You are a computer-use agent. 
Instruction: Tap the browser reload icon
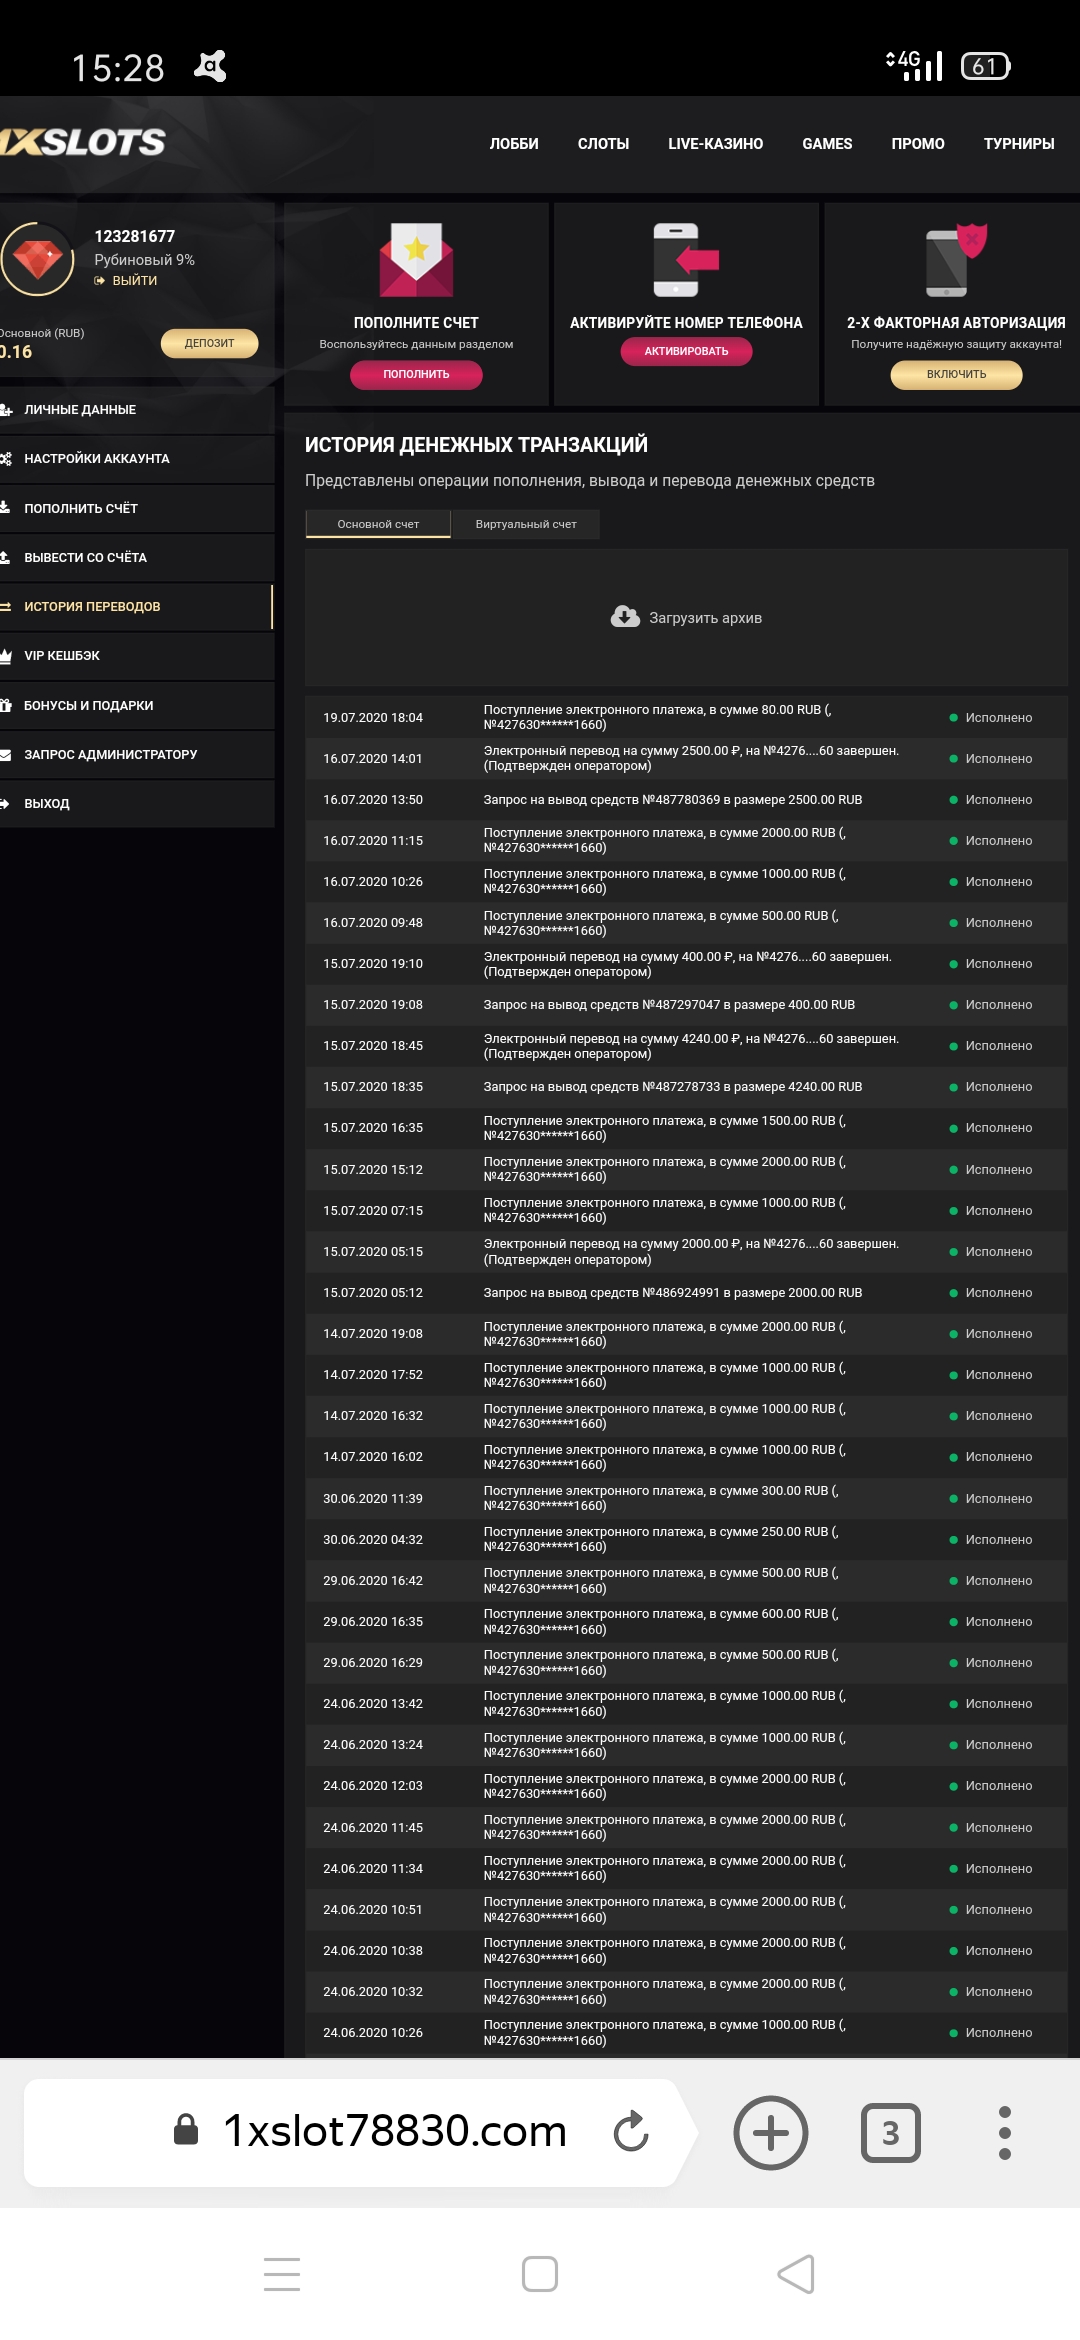point(631,2131)
